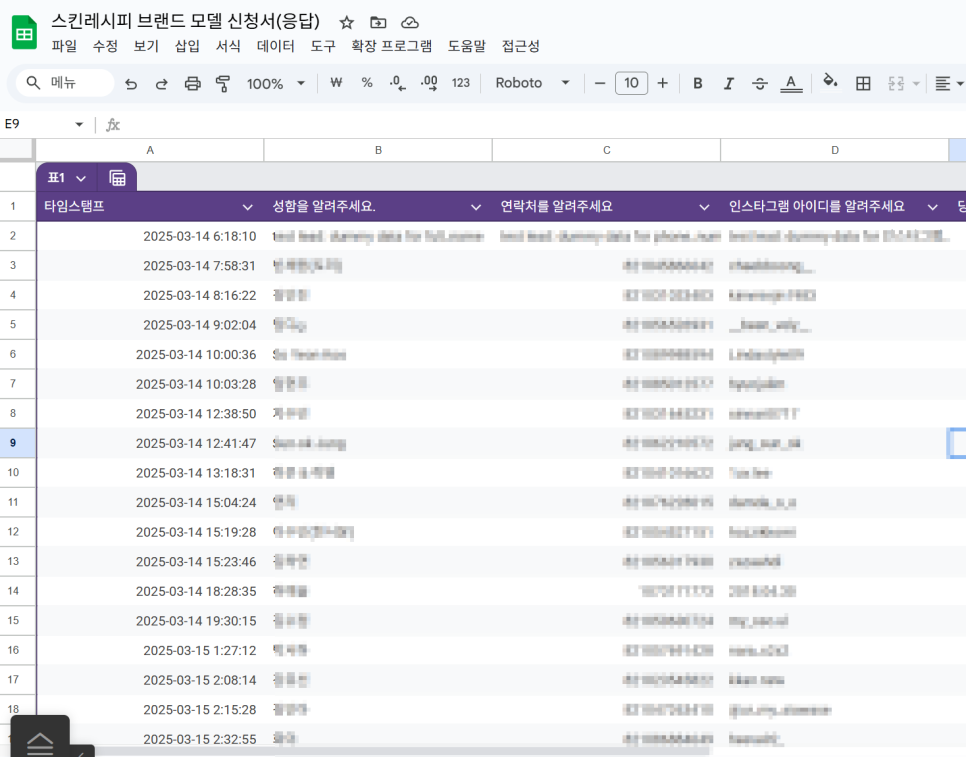The width and height of the screenshot is (966, 757).
Task: Open 타임스탬프 column filter dropdown
Action: pos(248,207)
